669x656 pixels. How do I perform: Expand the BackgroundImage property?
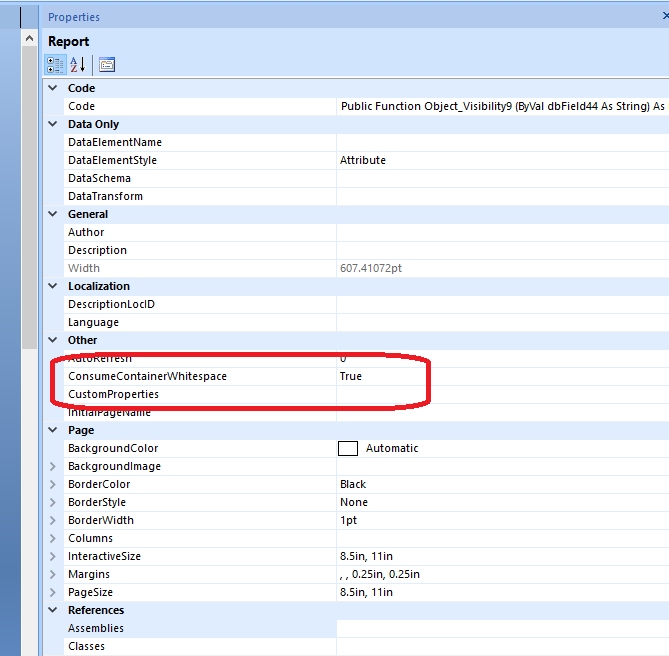(x=53, y=466)
